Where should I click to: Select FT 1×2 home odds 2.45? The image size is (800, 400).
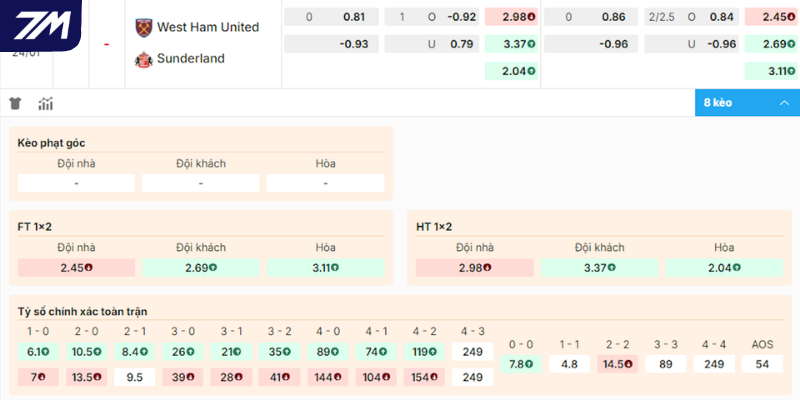tap(76, 267)
